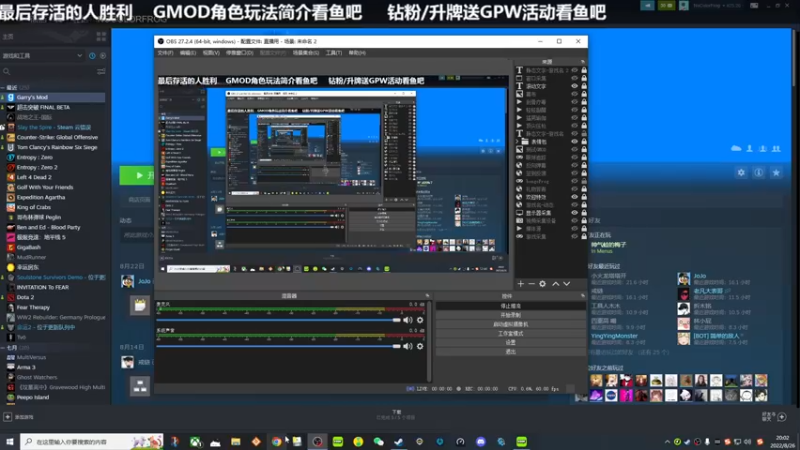Click Windows taskbar search box
This screenshot has height=450, width=800.
pos(92,442)
